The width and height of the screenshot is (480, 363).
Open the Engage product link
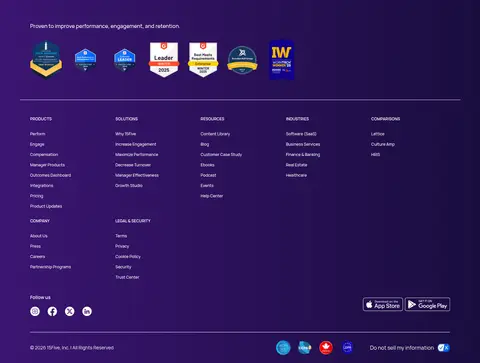pyautogui.click(x=37, y=144)
